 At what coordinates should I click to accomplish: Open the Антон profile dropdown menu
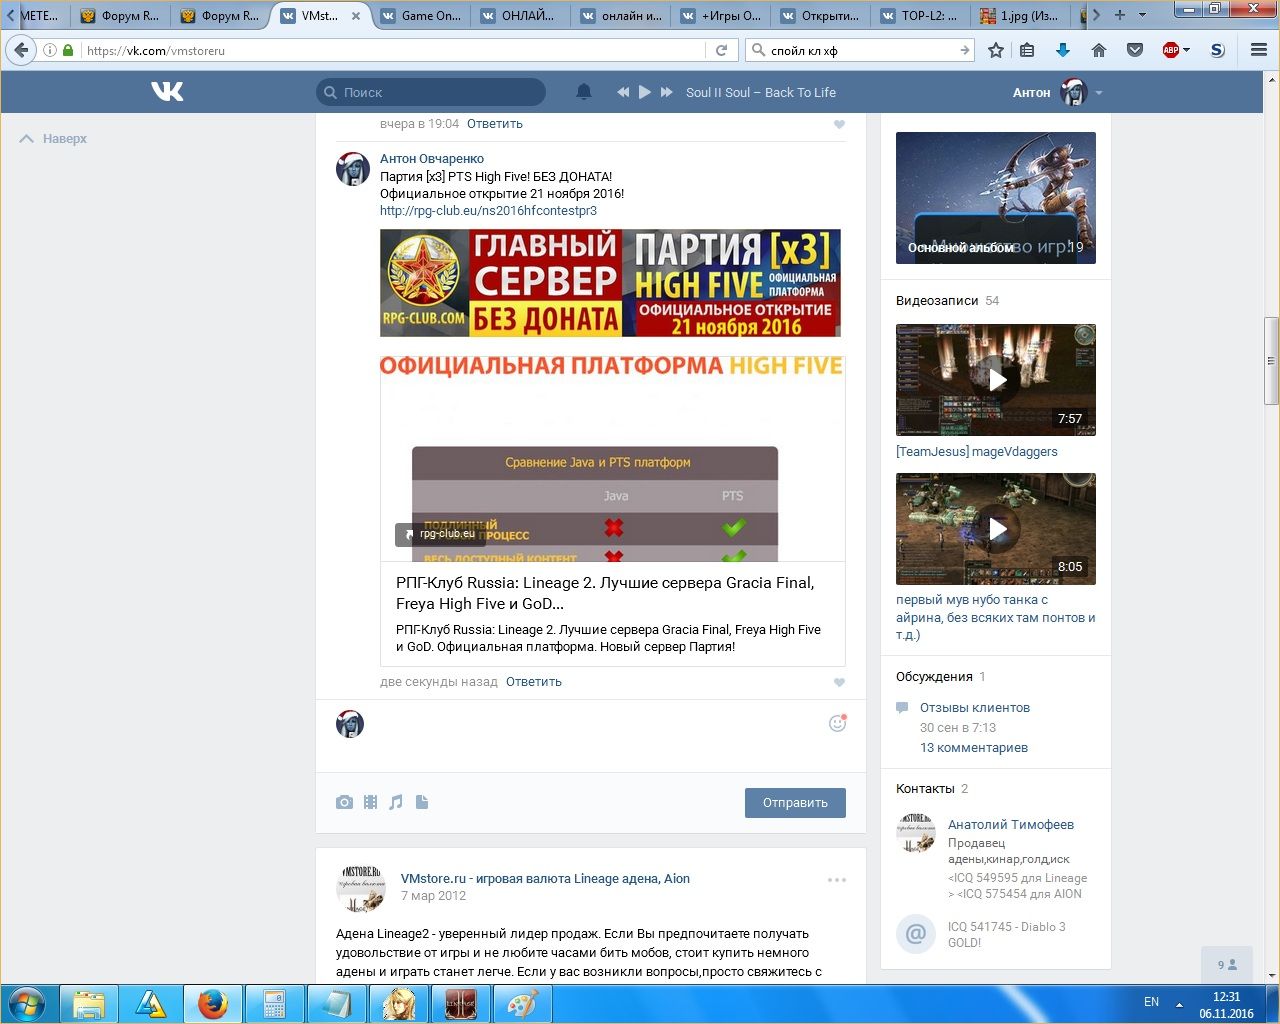point(1098,93)
